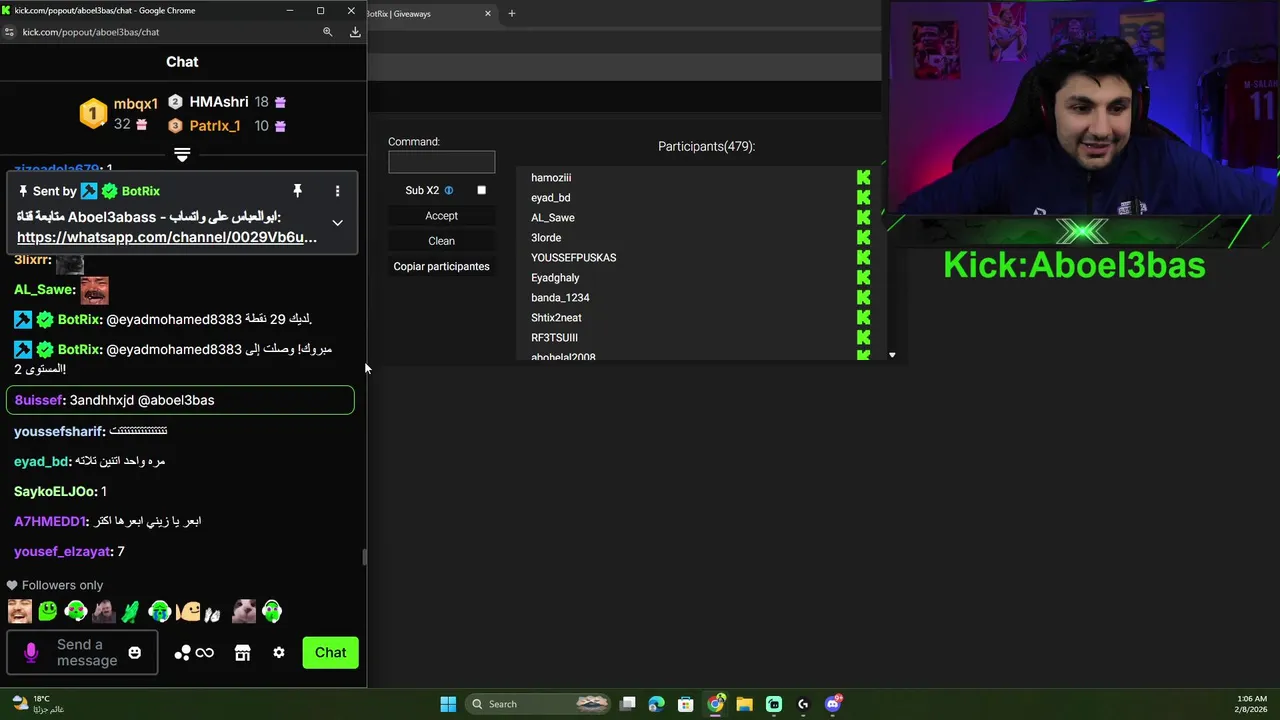Open a new browser tab with plus
Screen dimensions: 1280x720
click(512, 14)
